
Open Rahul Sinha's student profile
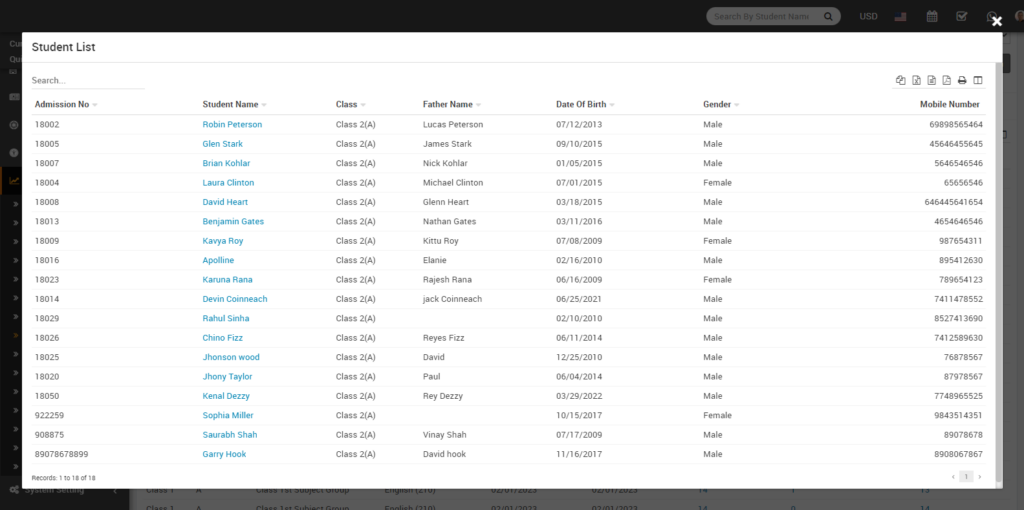pyautogui.click(x=226, y=319)
